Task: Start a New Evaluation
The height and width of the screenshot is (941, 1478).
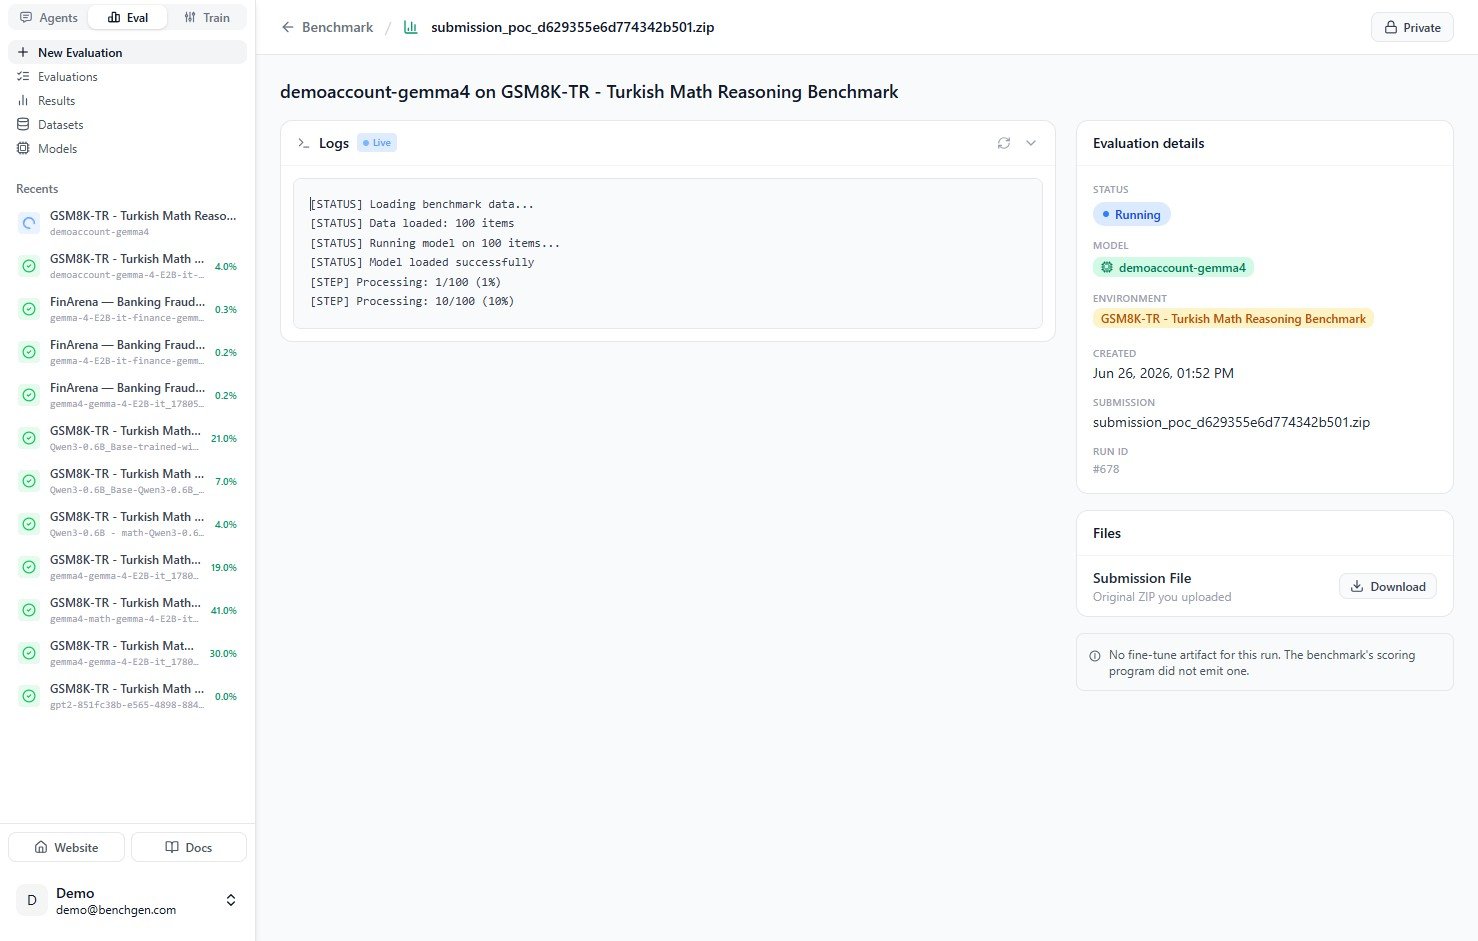Action: click(127, 52)
